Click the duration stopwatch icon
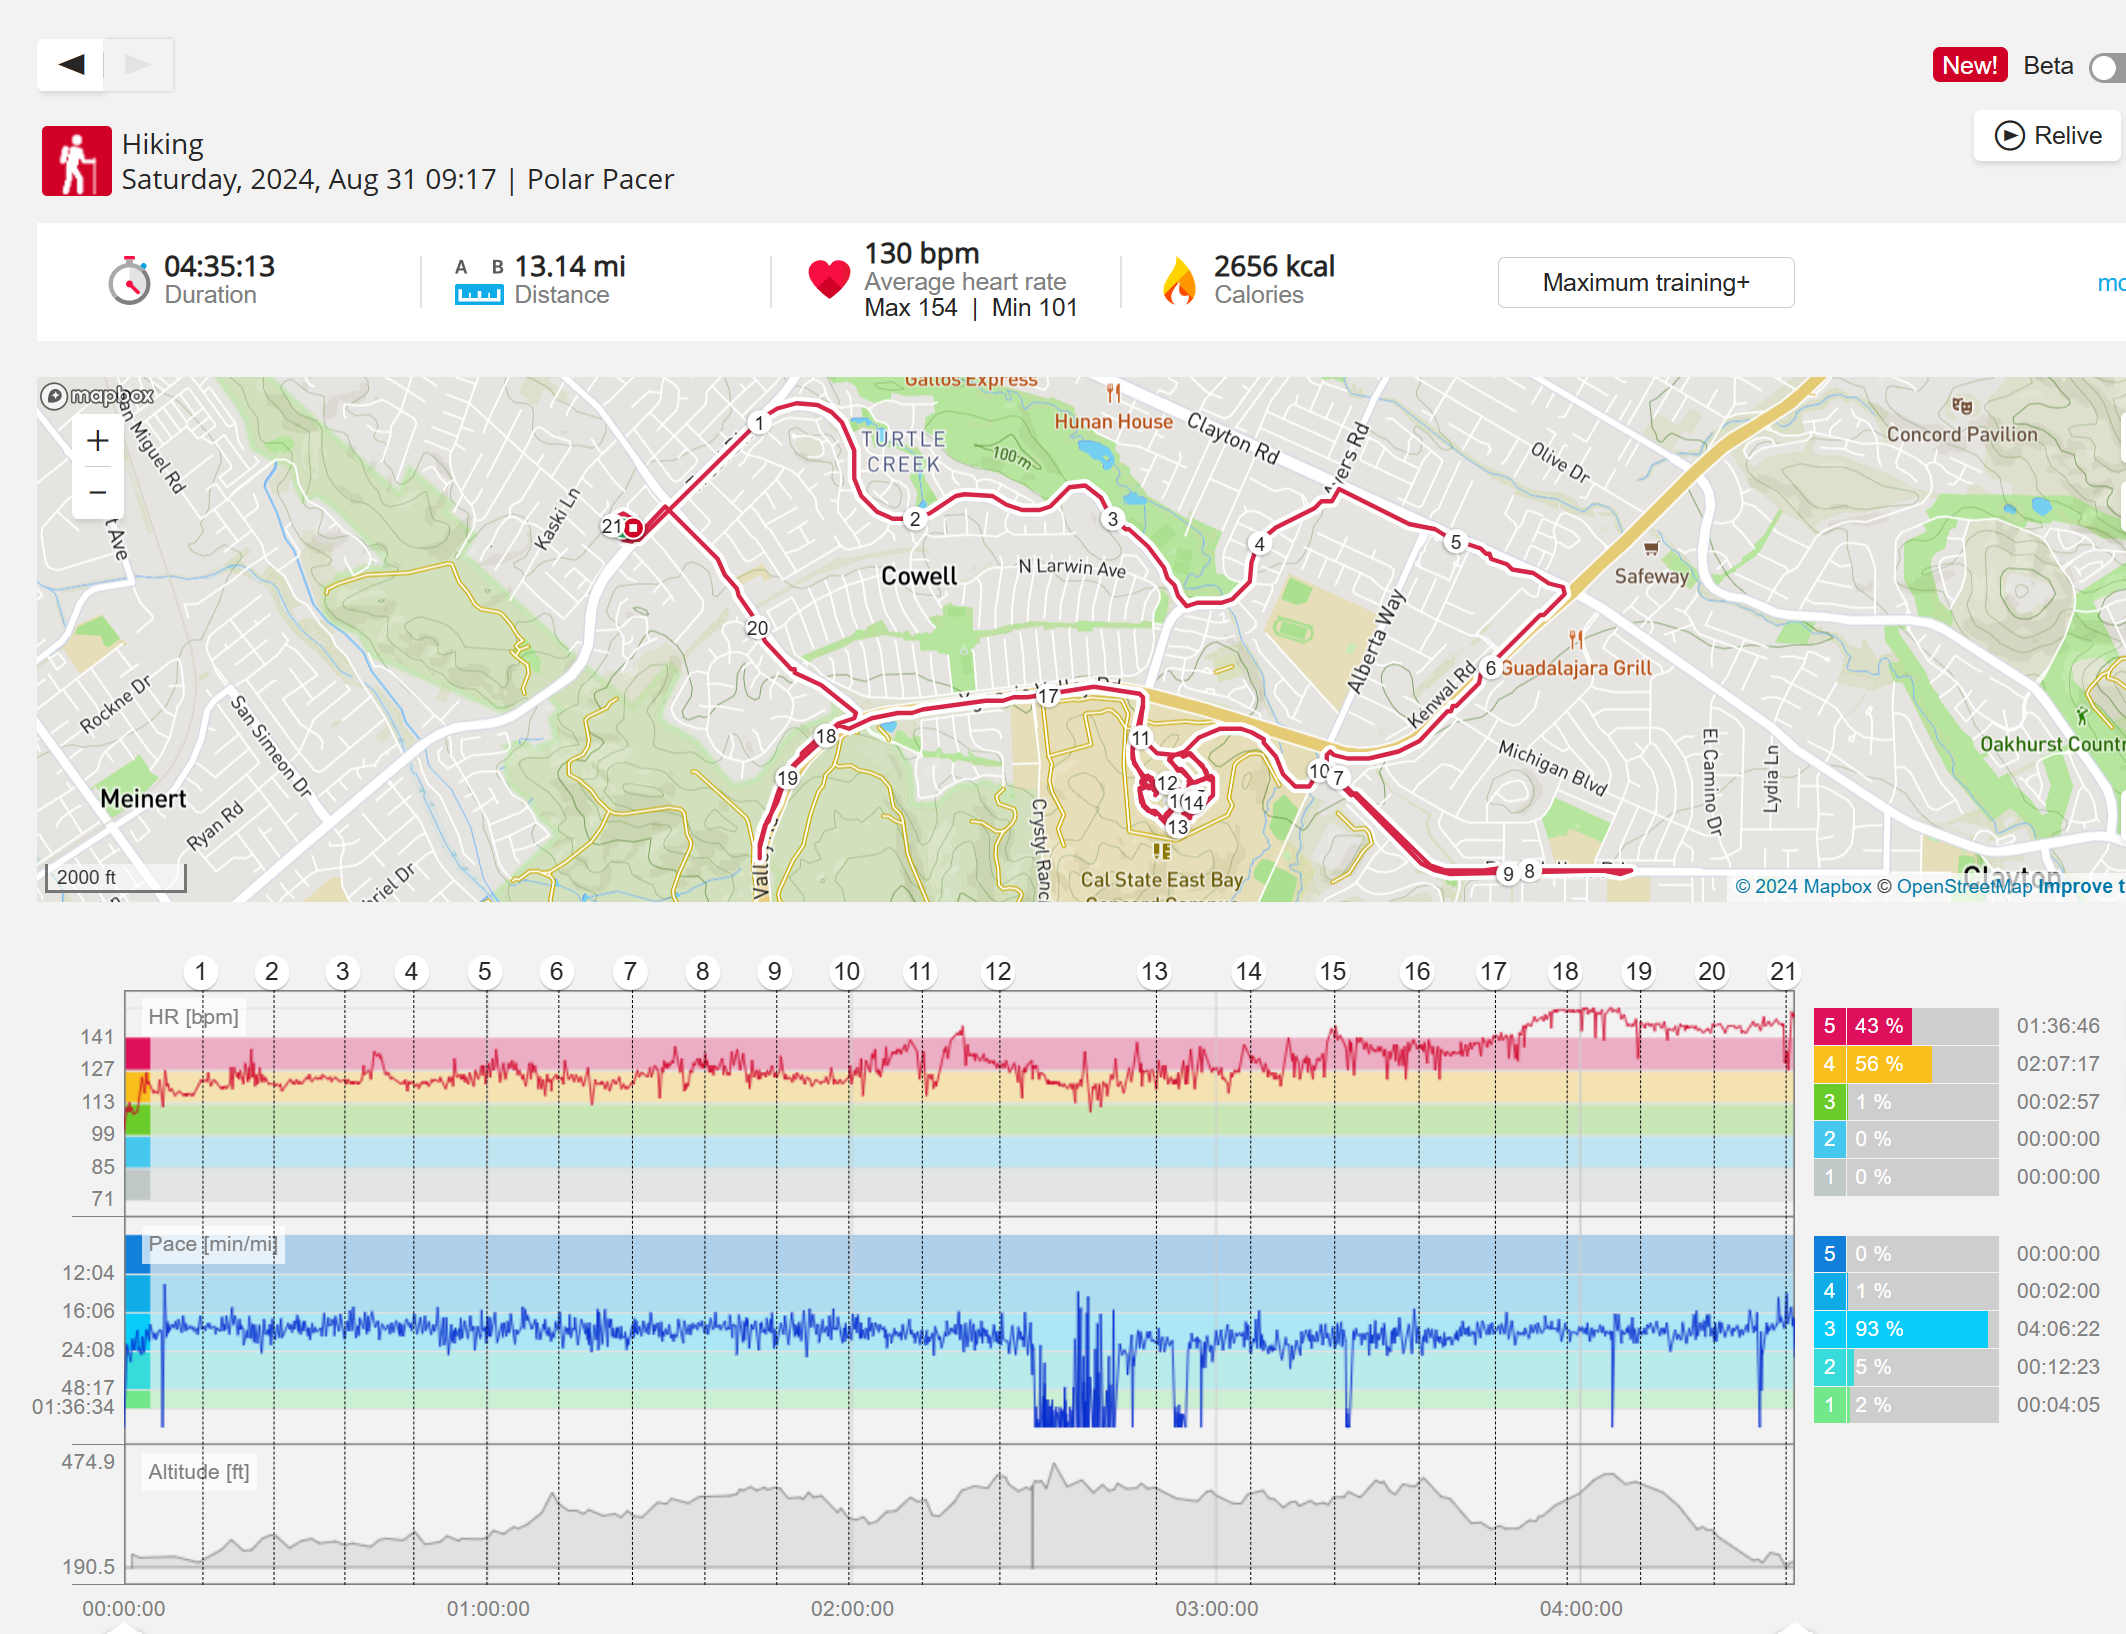The image size is (2126, 1634). click(x=129, y=281)
